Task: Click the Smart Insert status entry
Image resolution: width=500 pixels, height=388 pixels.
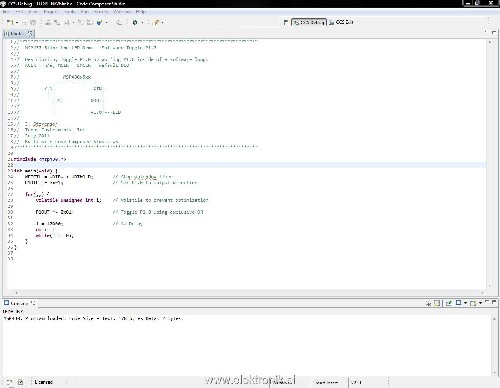Action: pos(326,382)
